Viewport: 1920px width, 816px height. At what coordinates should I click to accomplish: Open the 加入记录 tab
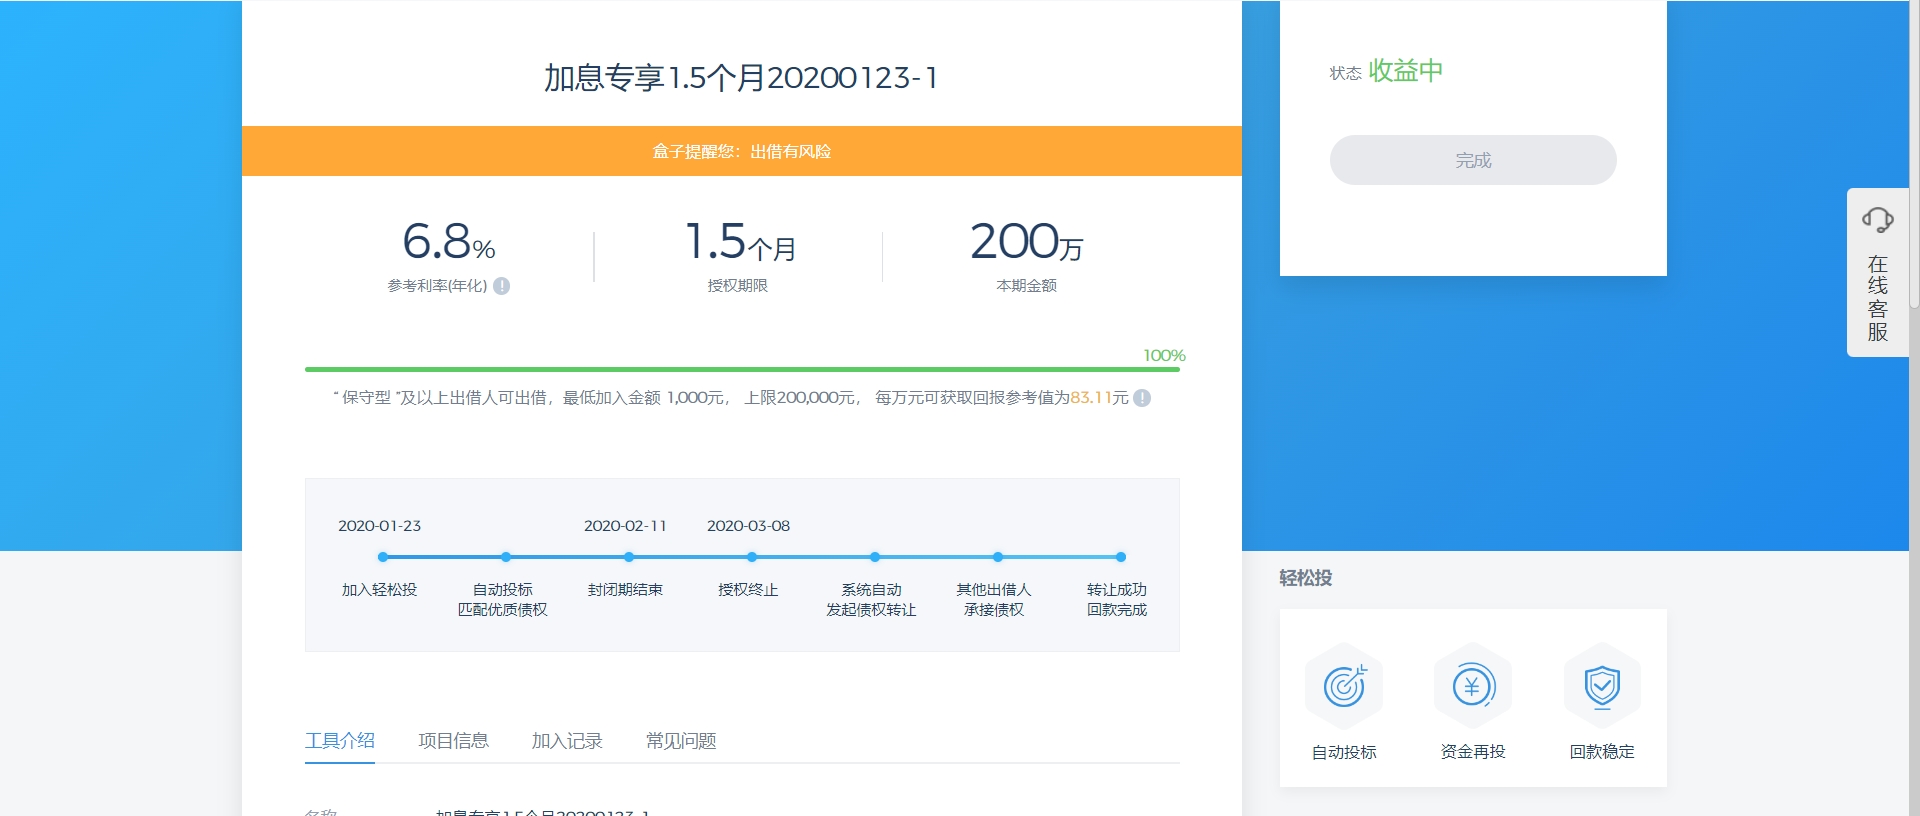[x=567, y=741]
